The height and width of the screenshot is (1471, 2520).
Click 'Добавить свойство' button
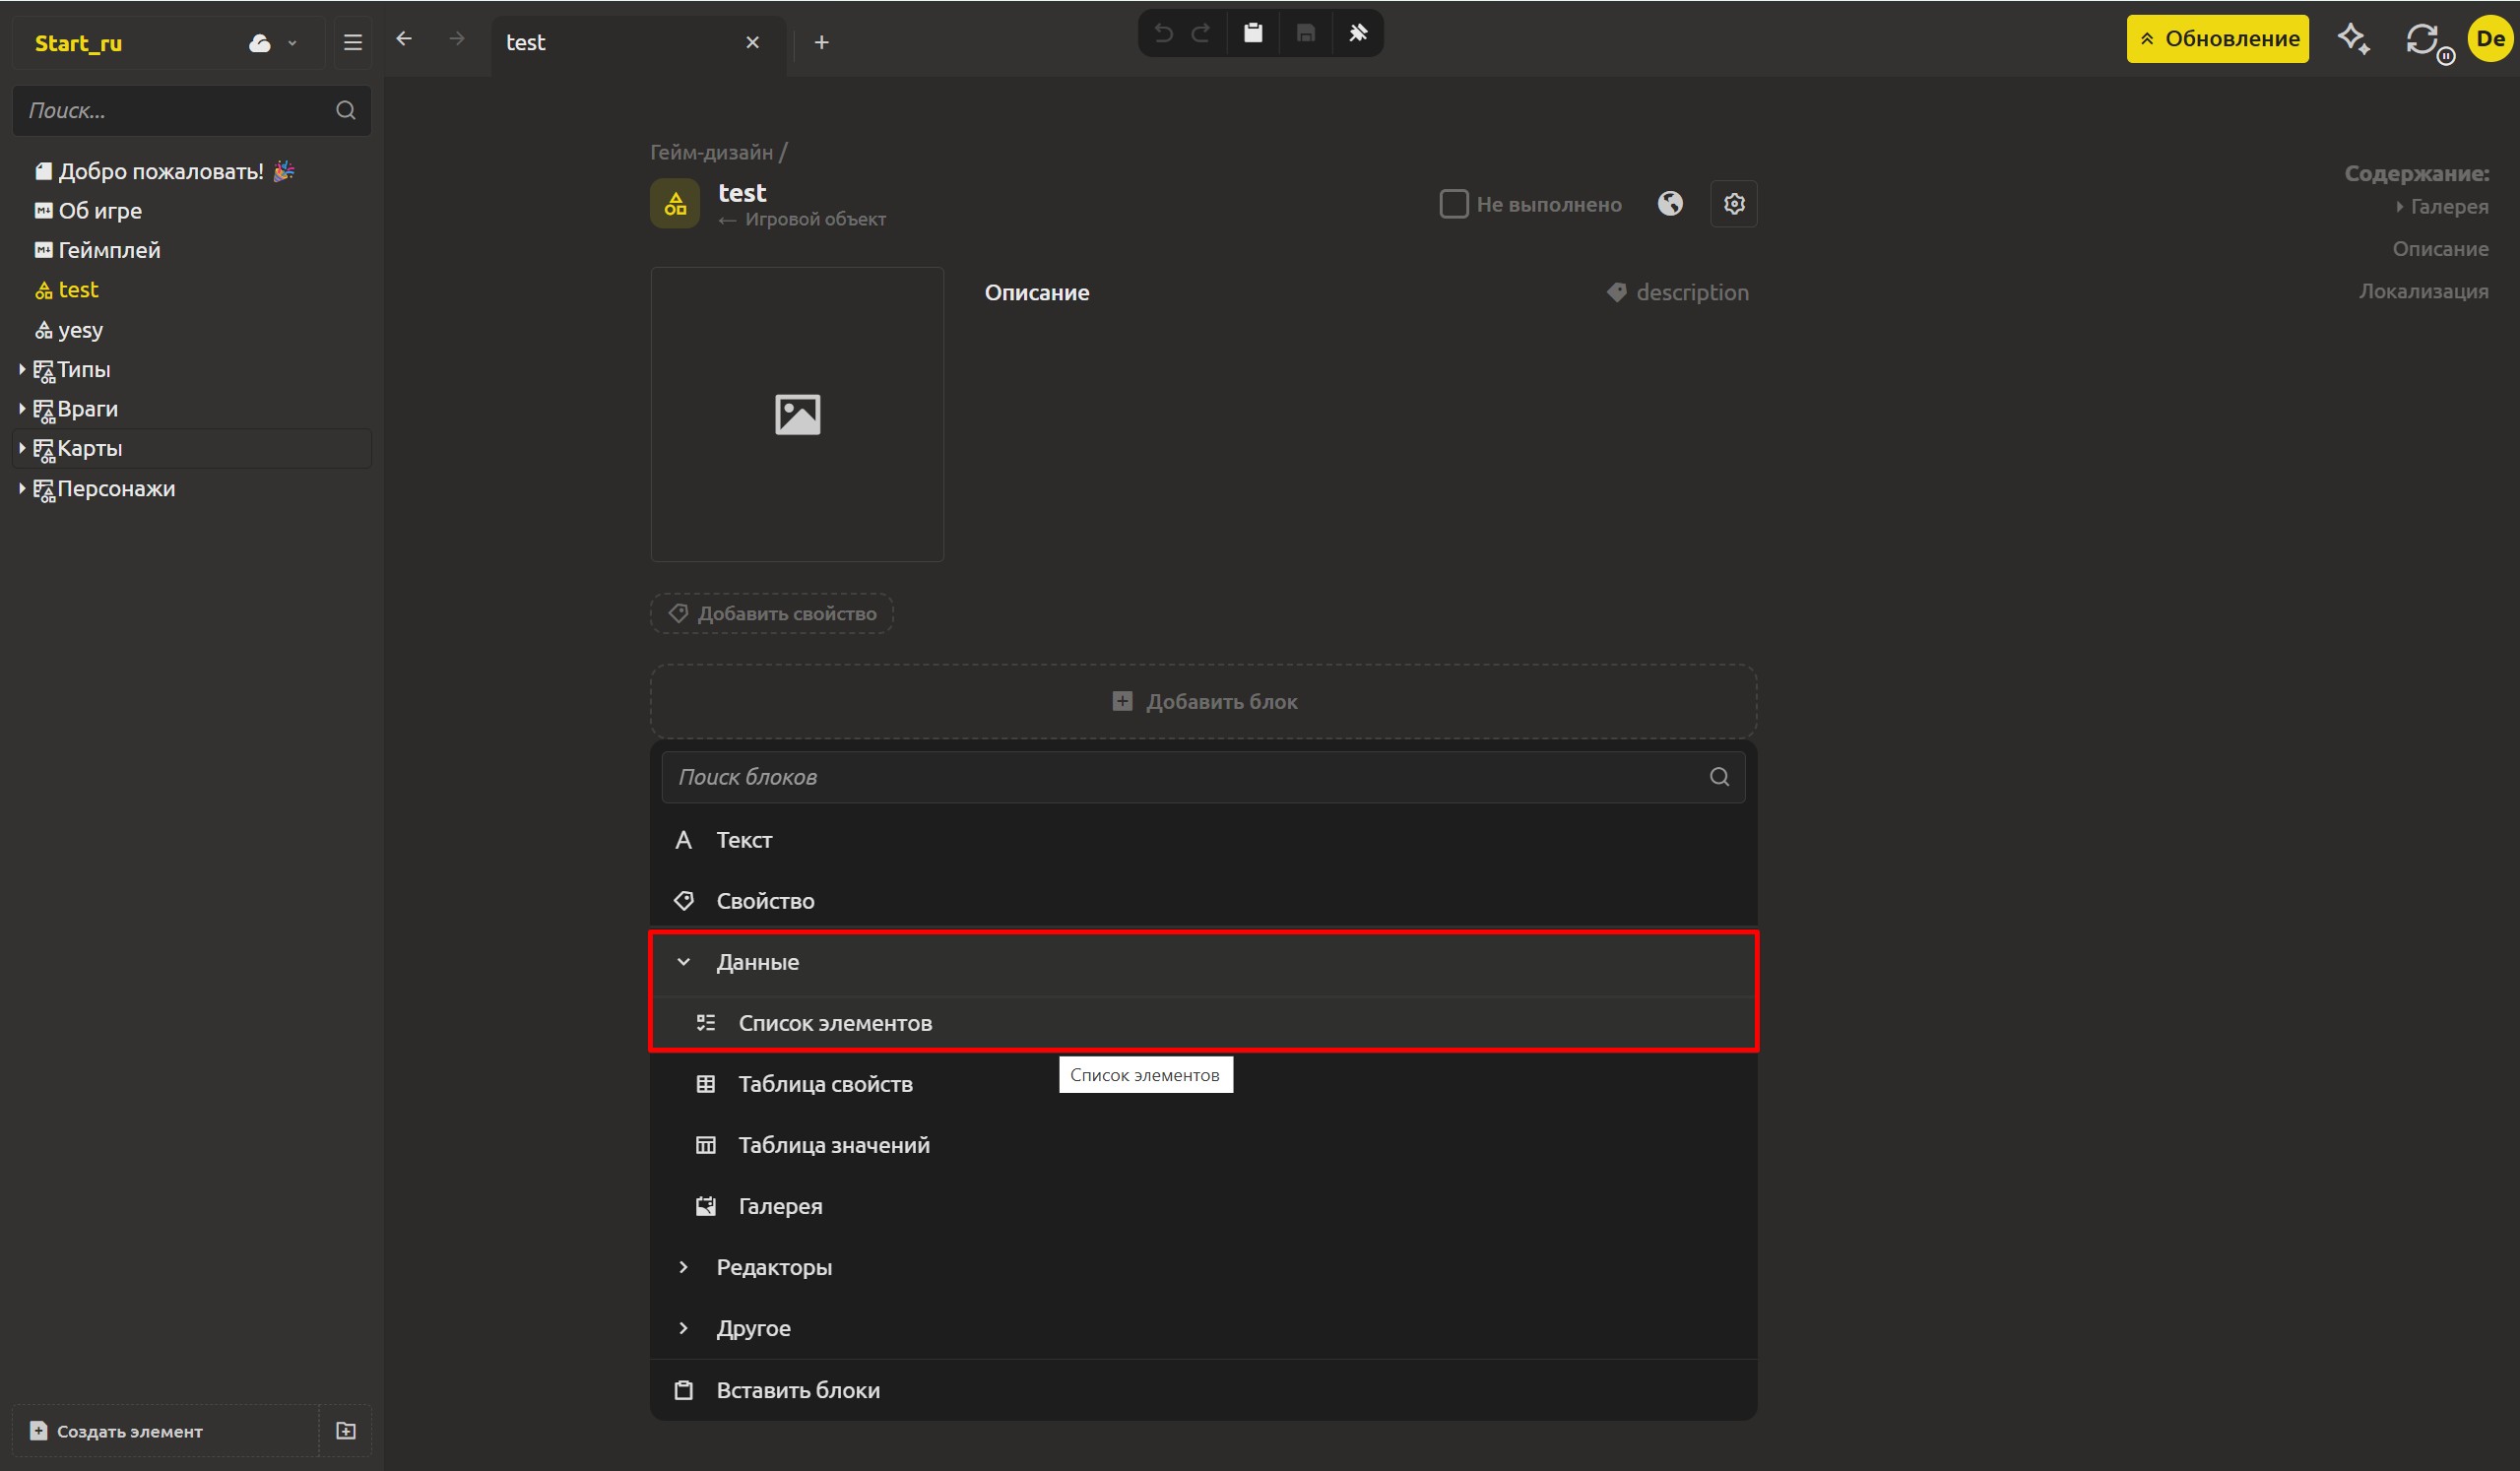click(x=771, y=613)
